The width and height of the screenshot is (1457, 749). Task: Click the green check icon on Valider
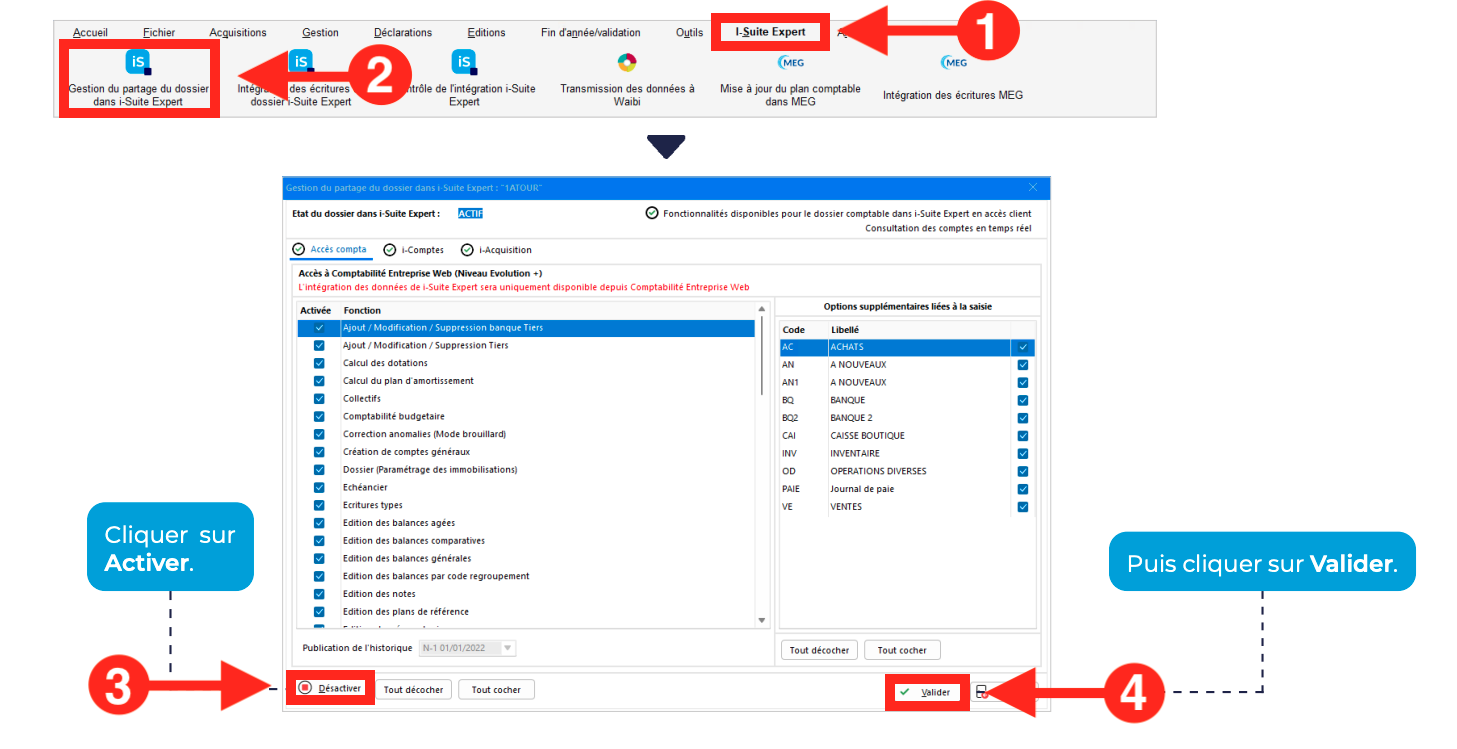[904, 692]
